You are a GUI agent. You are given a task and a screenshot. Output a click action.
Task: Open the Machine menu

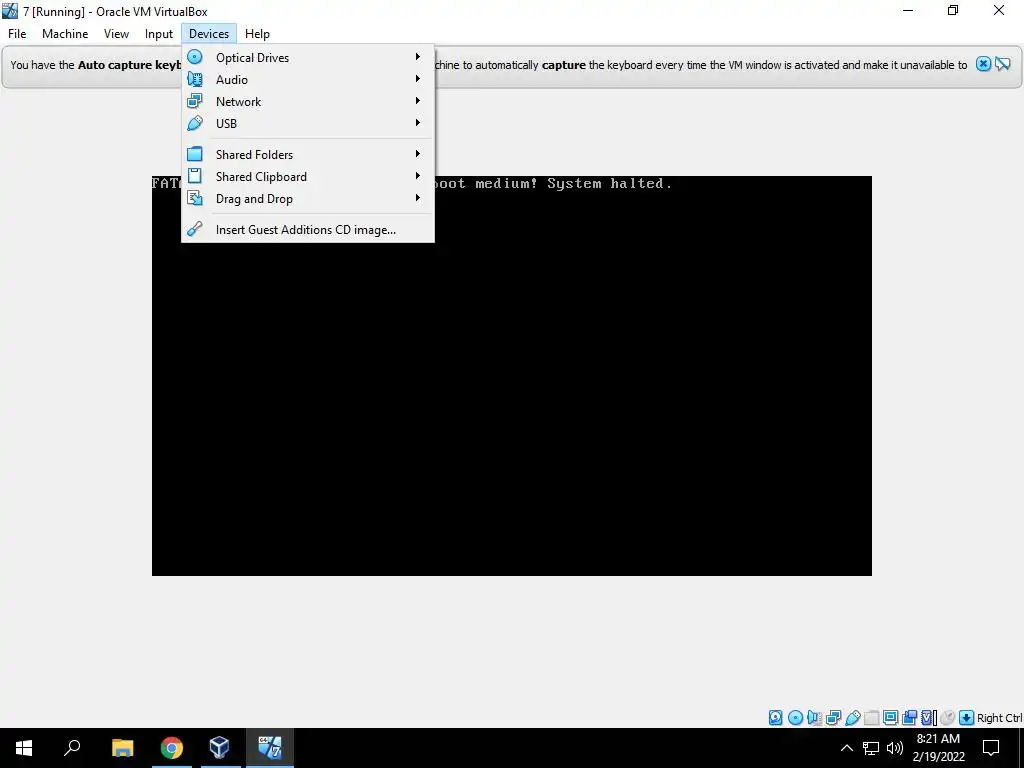[x=65, y=34]
